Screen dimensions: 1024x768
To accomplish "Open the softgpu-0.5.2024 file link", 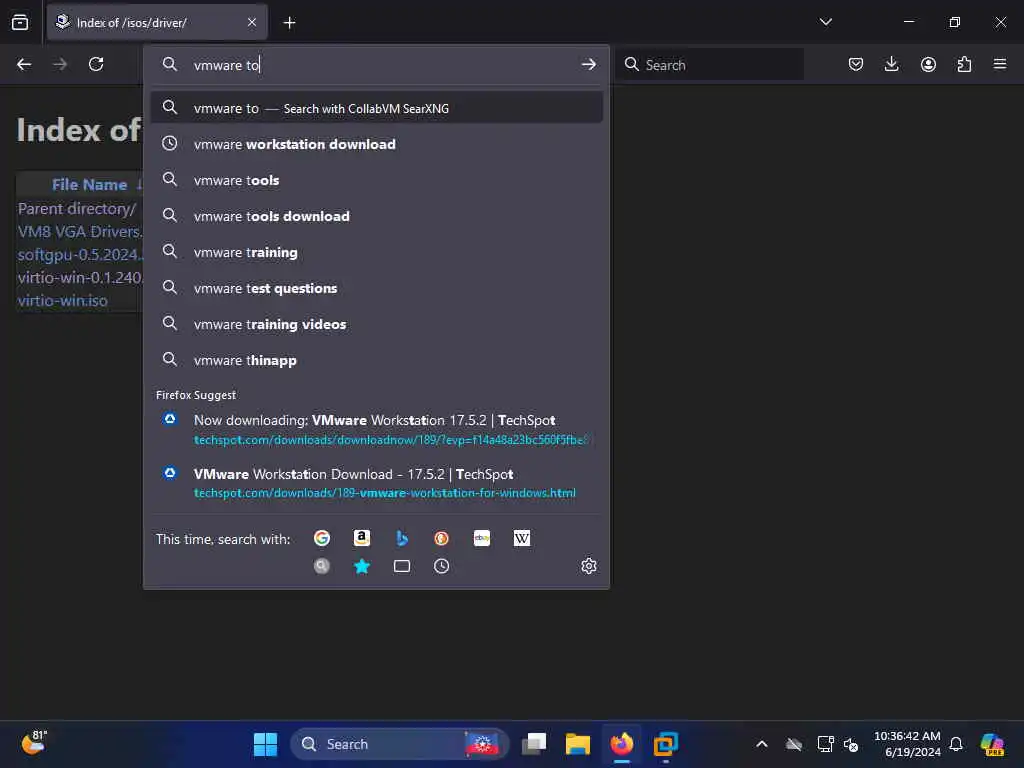I will pos(80,255).
